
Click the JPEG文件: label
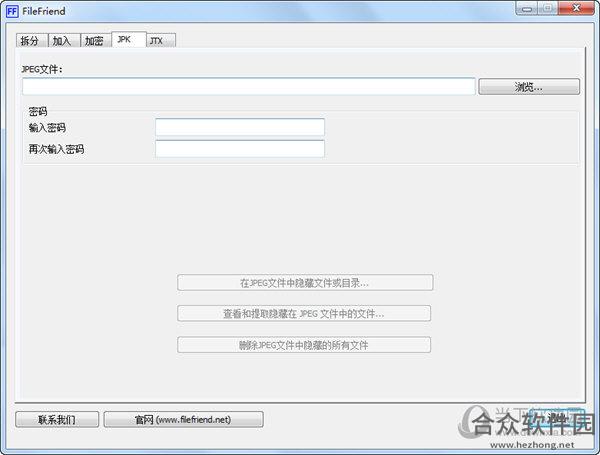tap(42, 69)
